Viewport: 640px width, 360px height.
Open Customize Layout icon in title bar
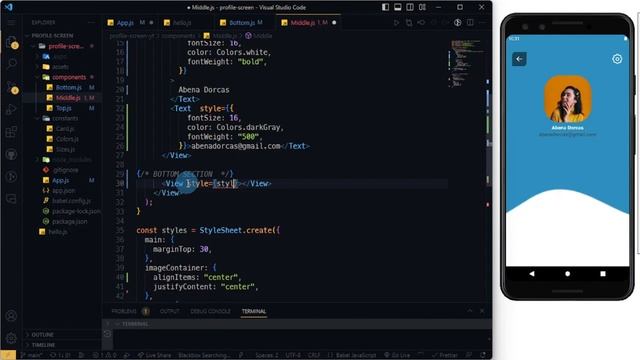[422, 7]
